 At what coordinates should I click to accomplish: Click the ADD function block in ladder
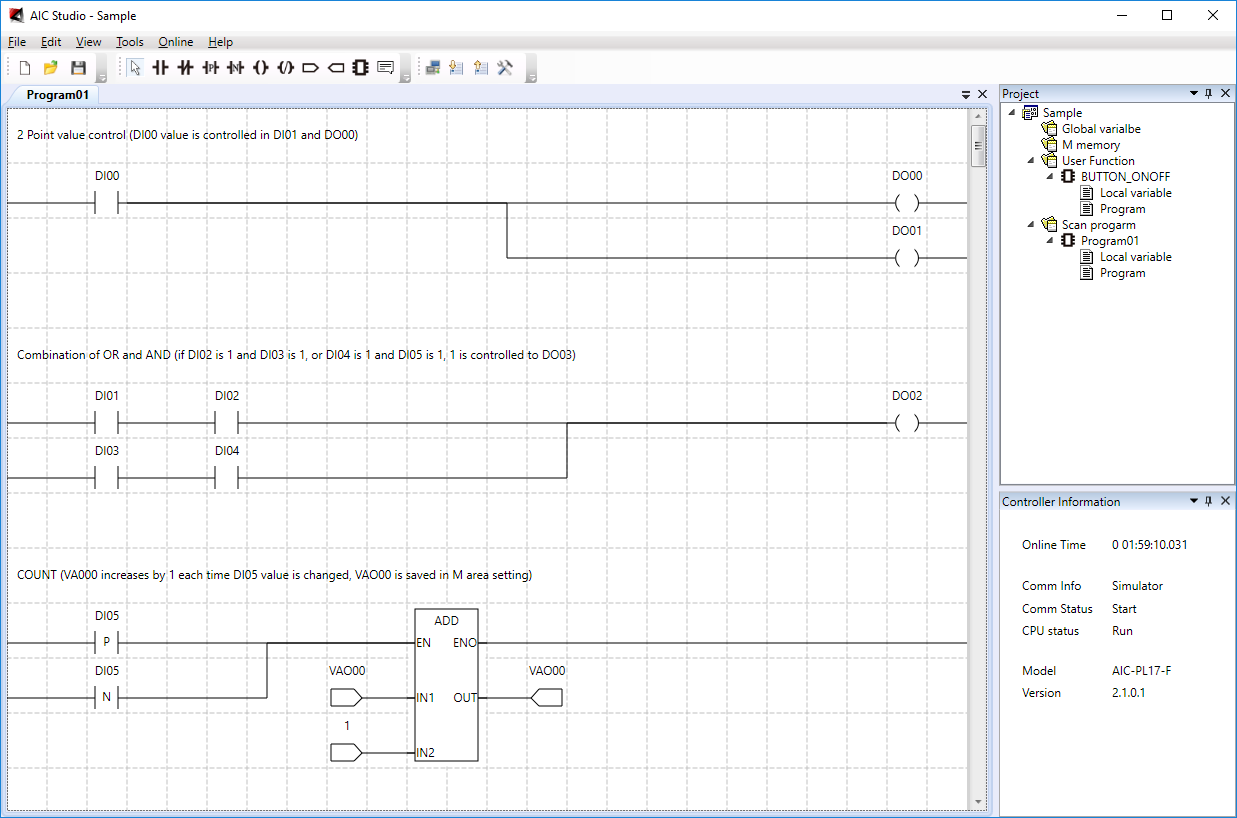point(446,685)
